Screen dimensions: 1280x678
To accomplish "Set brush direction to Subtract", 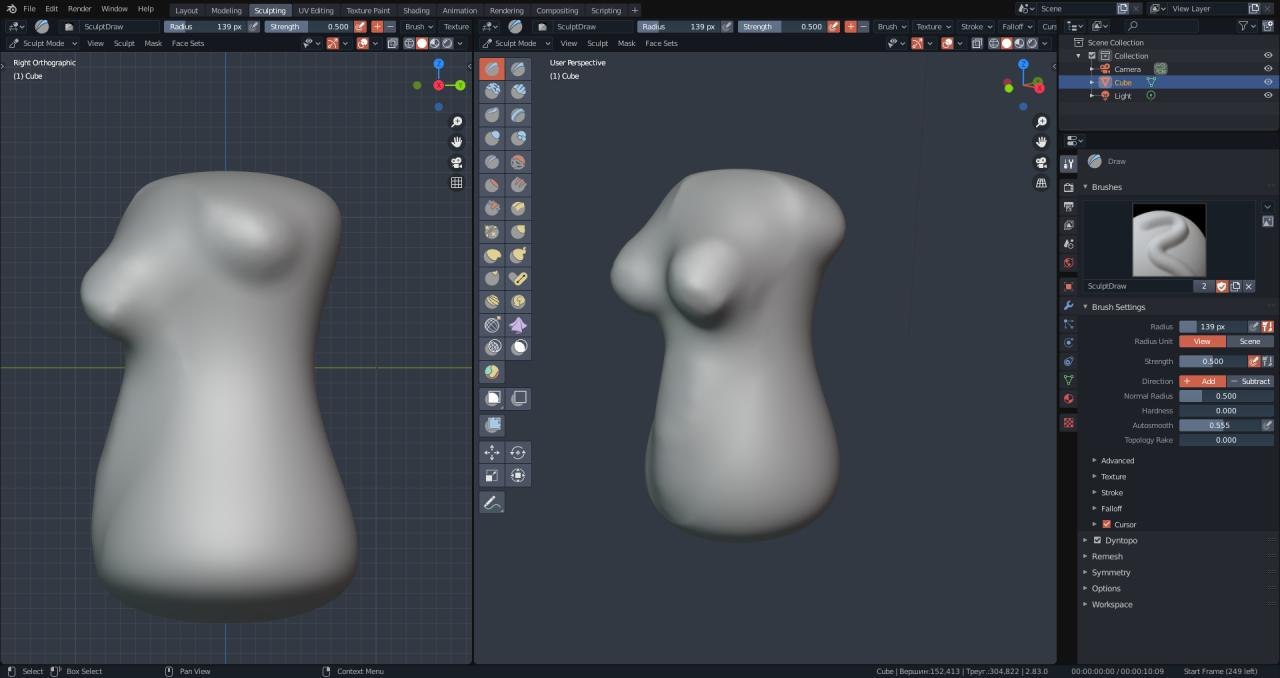I will (x=1250, y=381).
